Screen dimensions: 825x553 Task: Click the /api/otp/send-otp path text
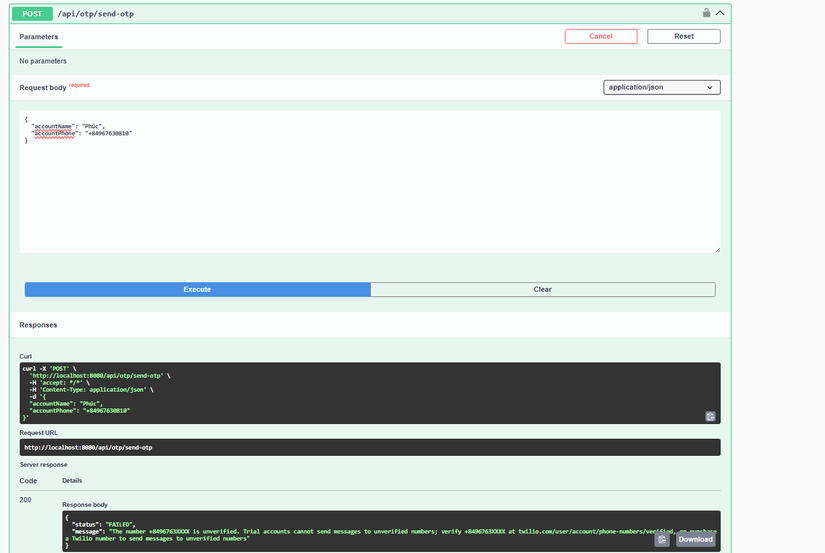click(x=96, y=14)
